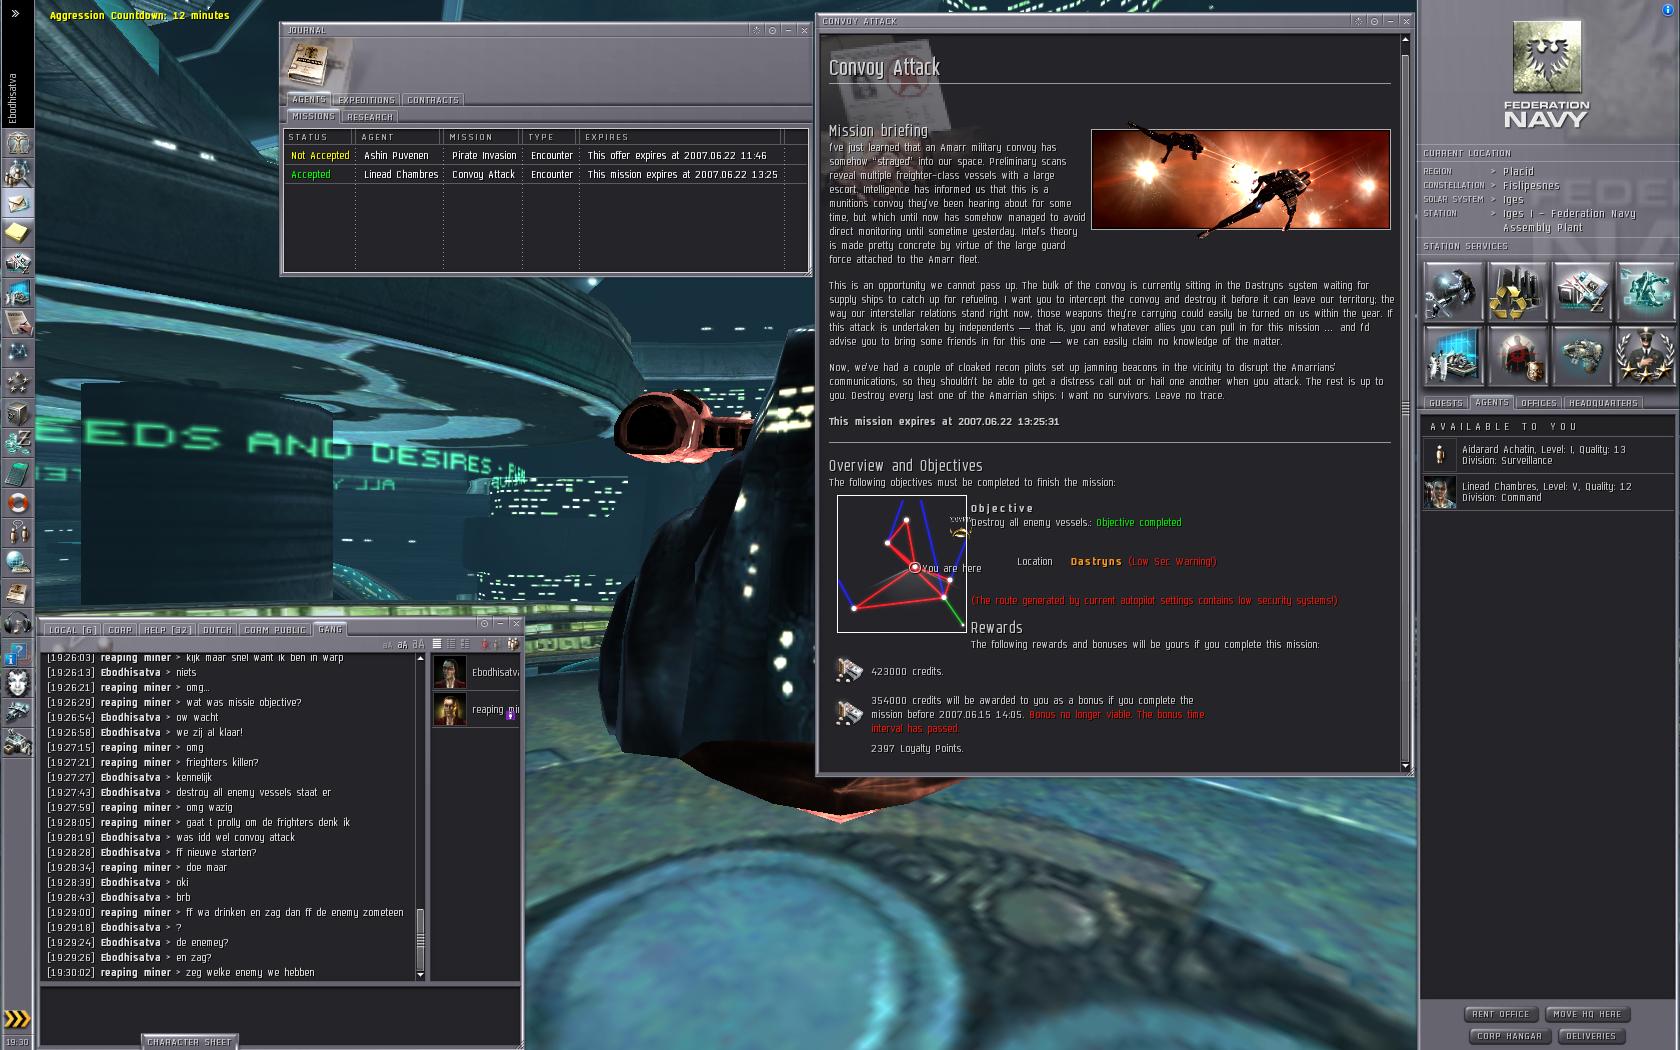Switch chat to the Dutch channel
Screen dimensions: 1680x1050
(x=217, y=630)
